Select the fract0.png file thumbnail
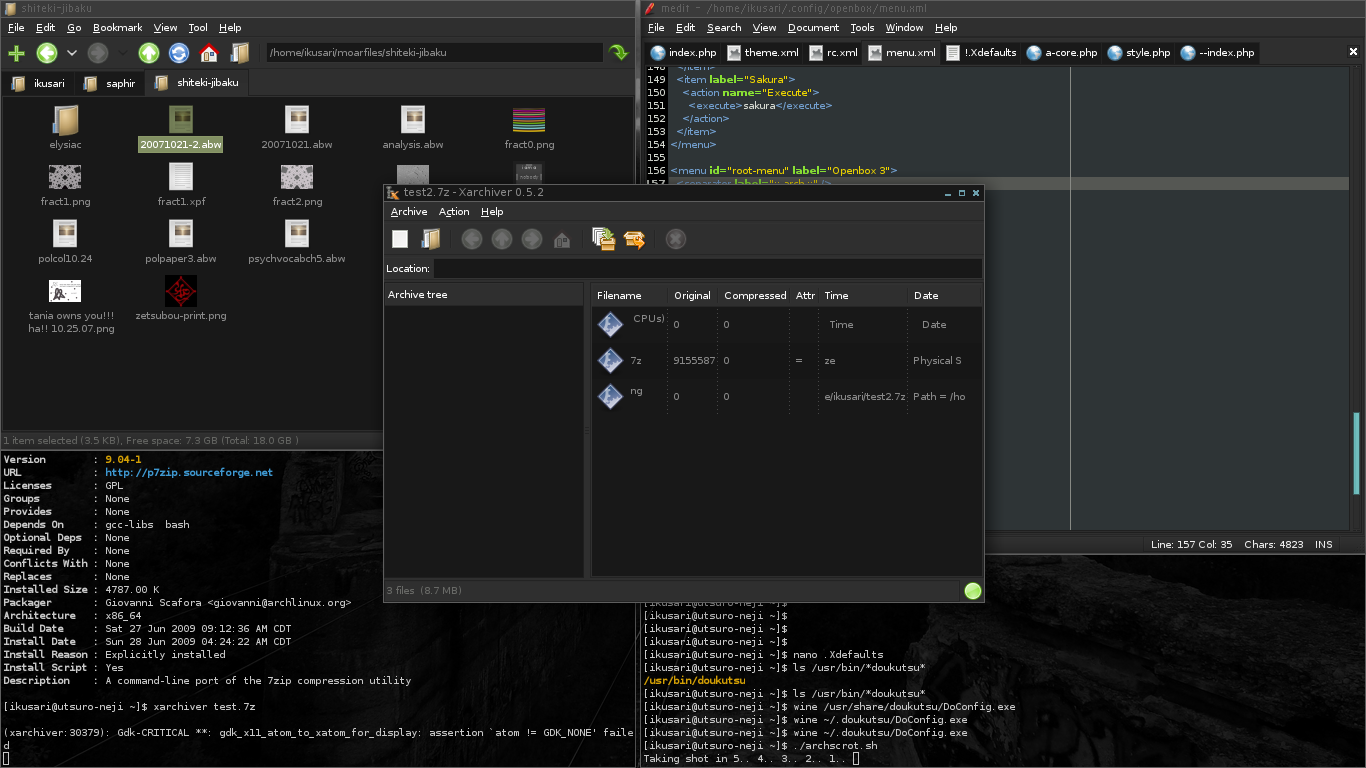Viewport: 1366px width, 768px height. tap(528, 121)
